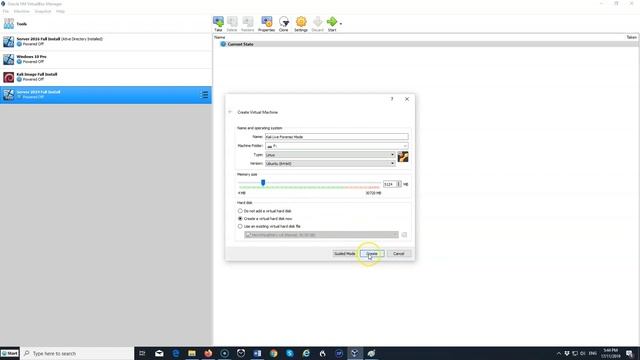The image size is (640, 360).
Task: Open Task View on the taskbar
Action: coord(142,353)
